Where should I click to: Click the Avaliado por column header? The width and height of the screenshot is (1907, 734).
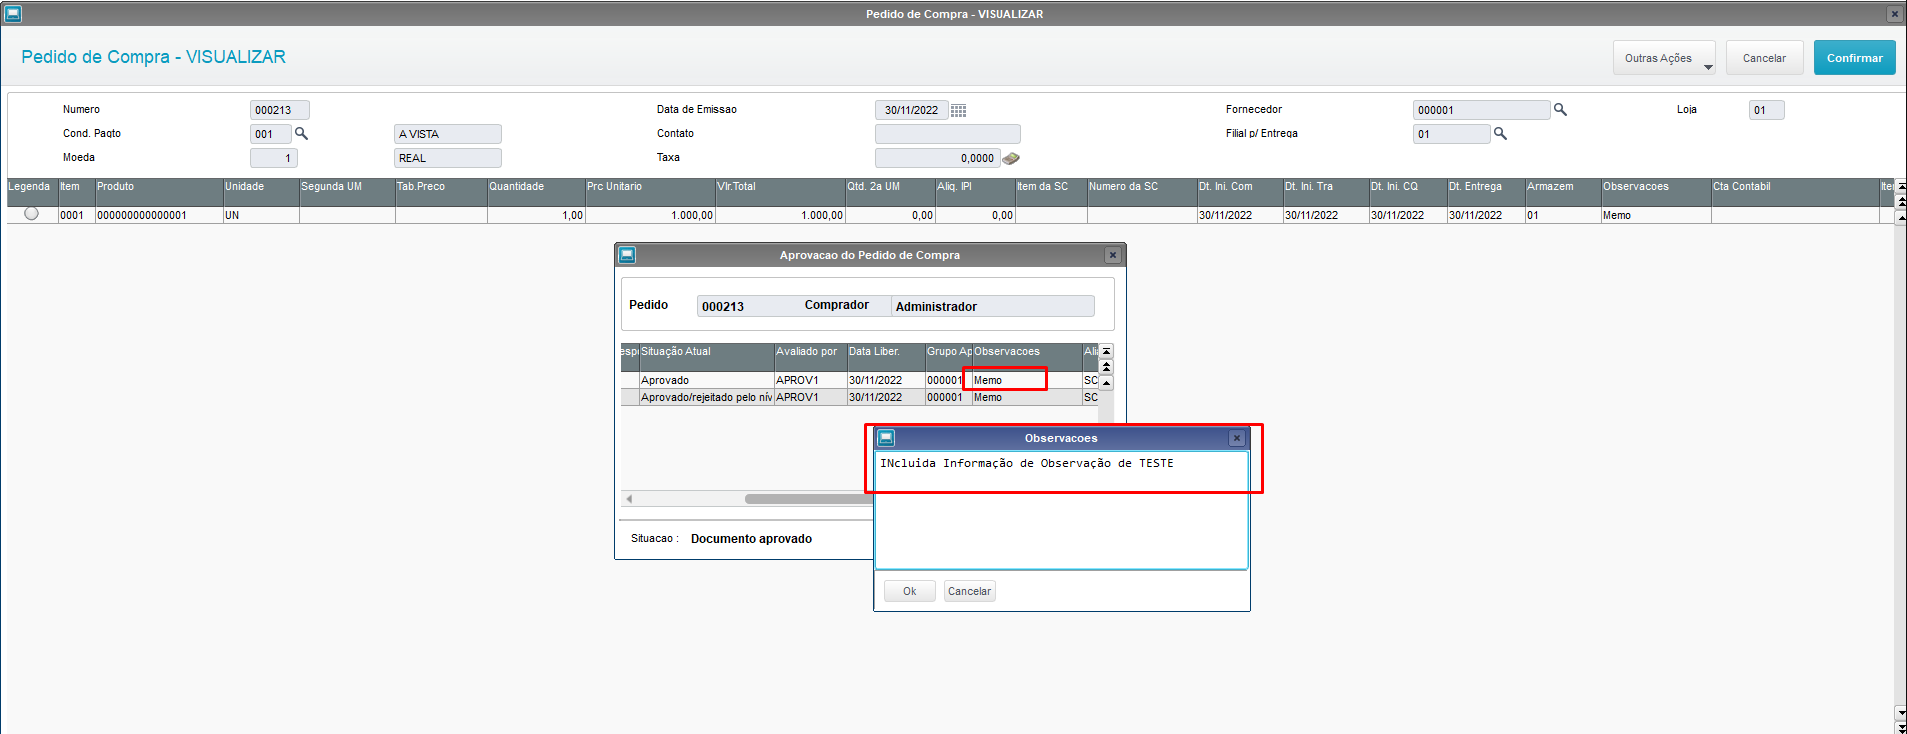click(x=810, y=357)
